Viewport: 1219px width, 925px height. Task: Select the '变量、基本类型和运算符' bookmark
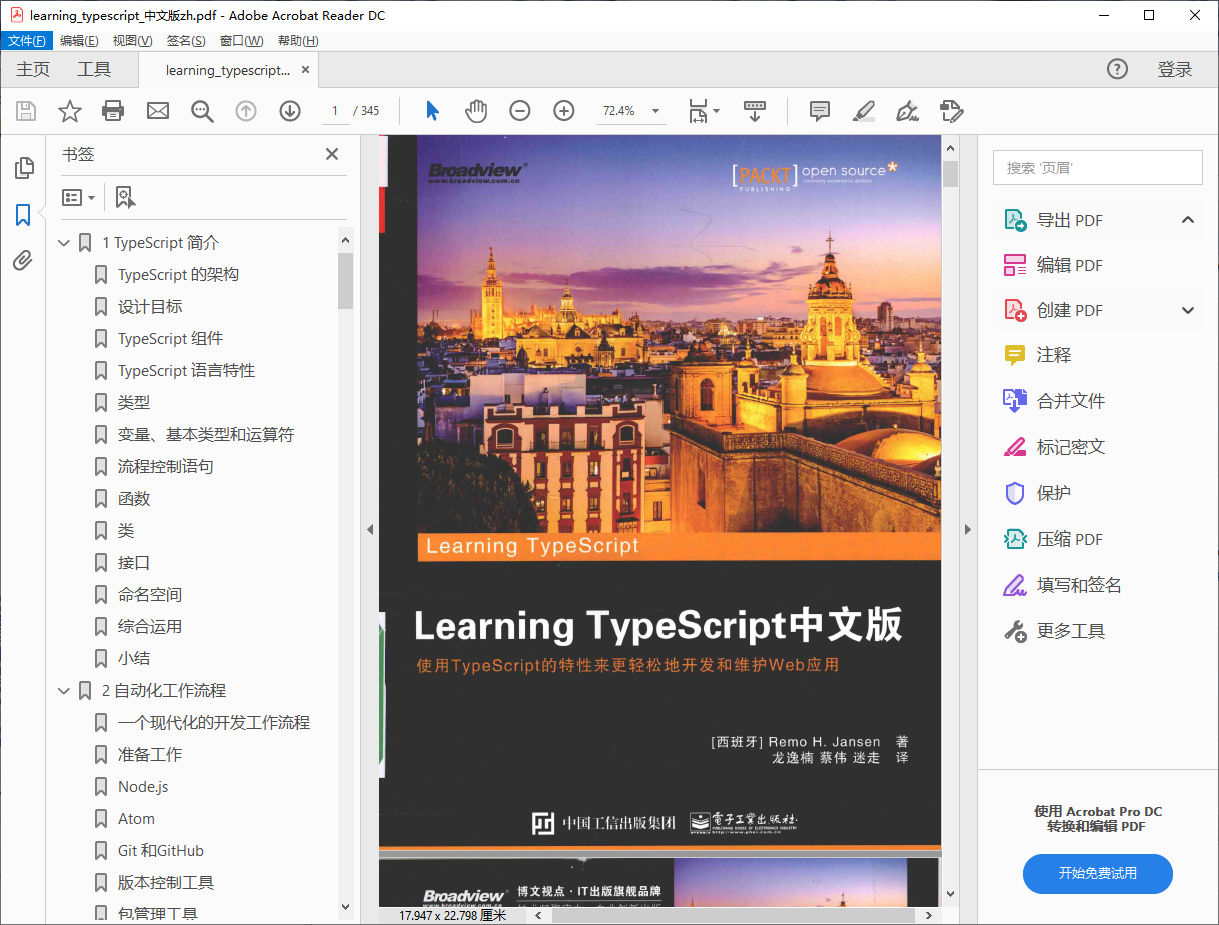coord(206,435)
